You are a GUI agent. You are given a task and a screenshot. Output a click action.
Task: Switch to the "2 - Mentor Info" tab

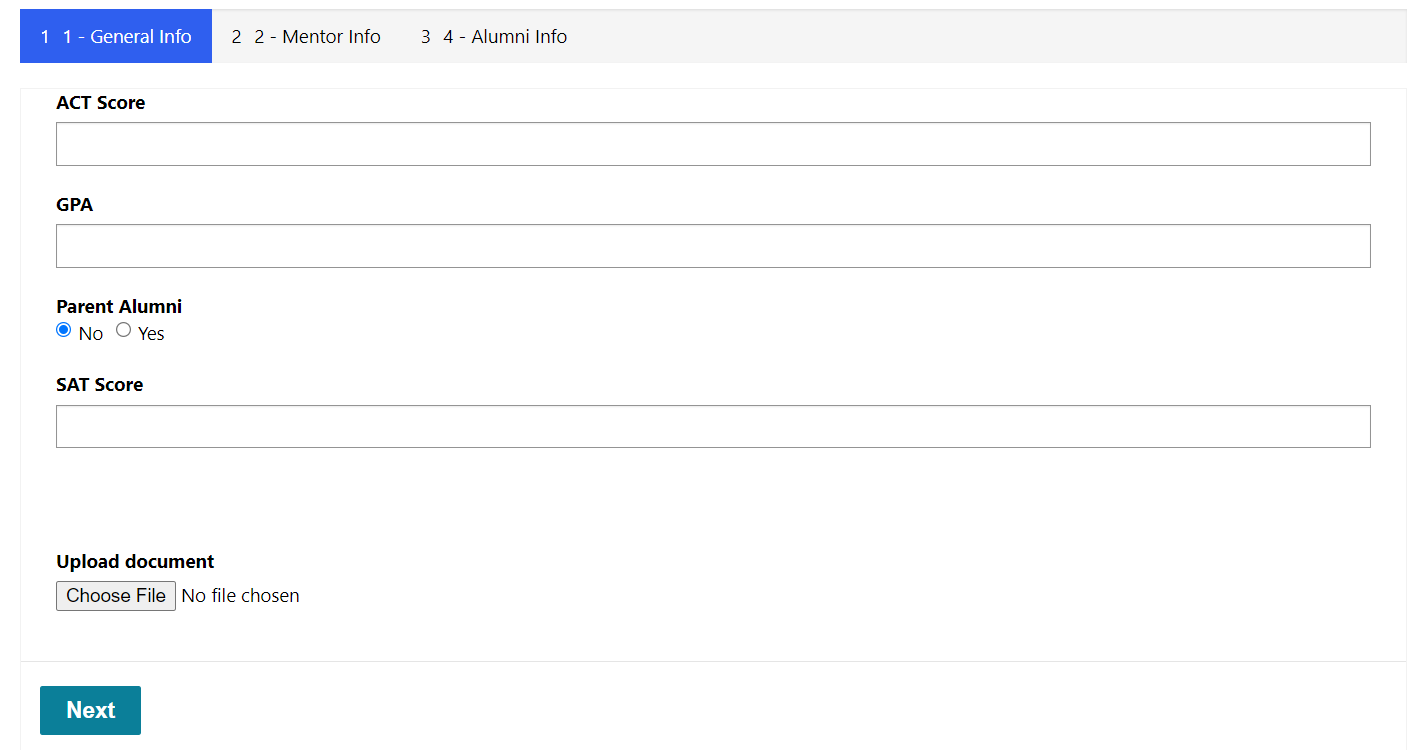306,36
